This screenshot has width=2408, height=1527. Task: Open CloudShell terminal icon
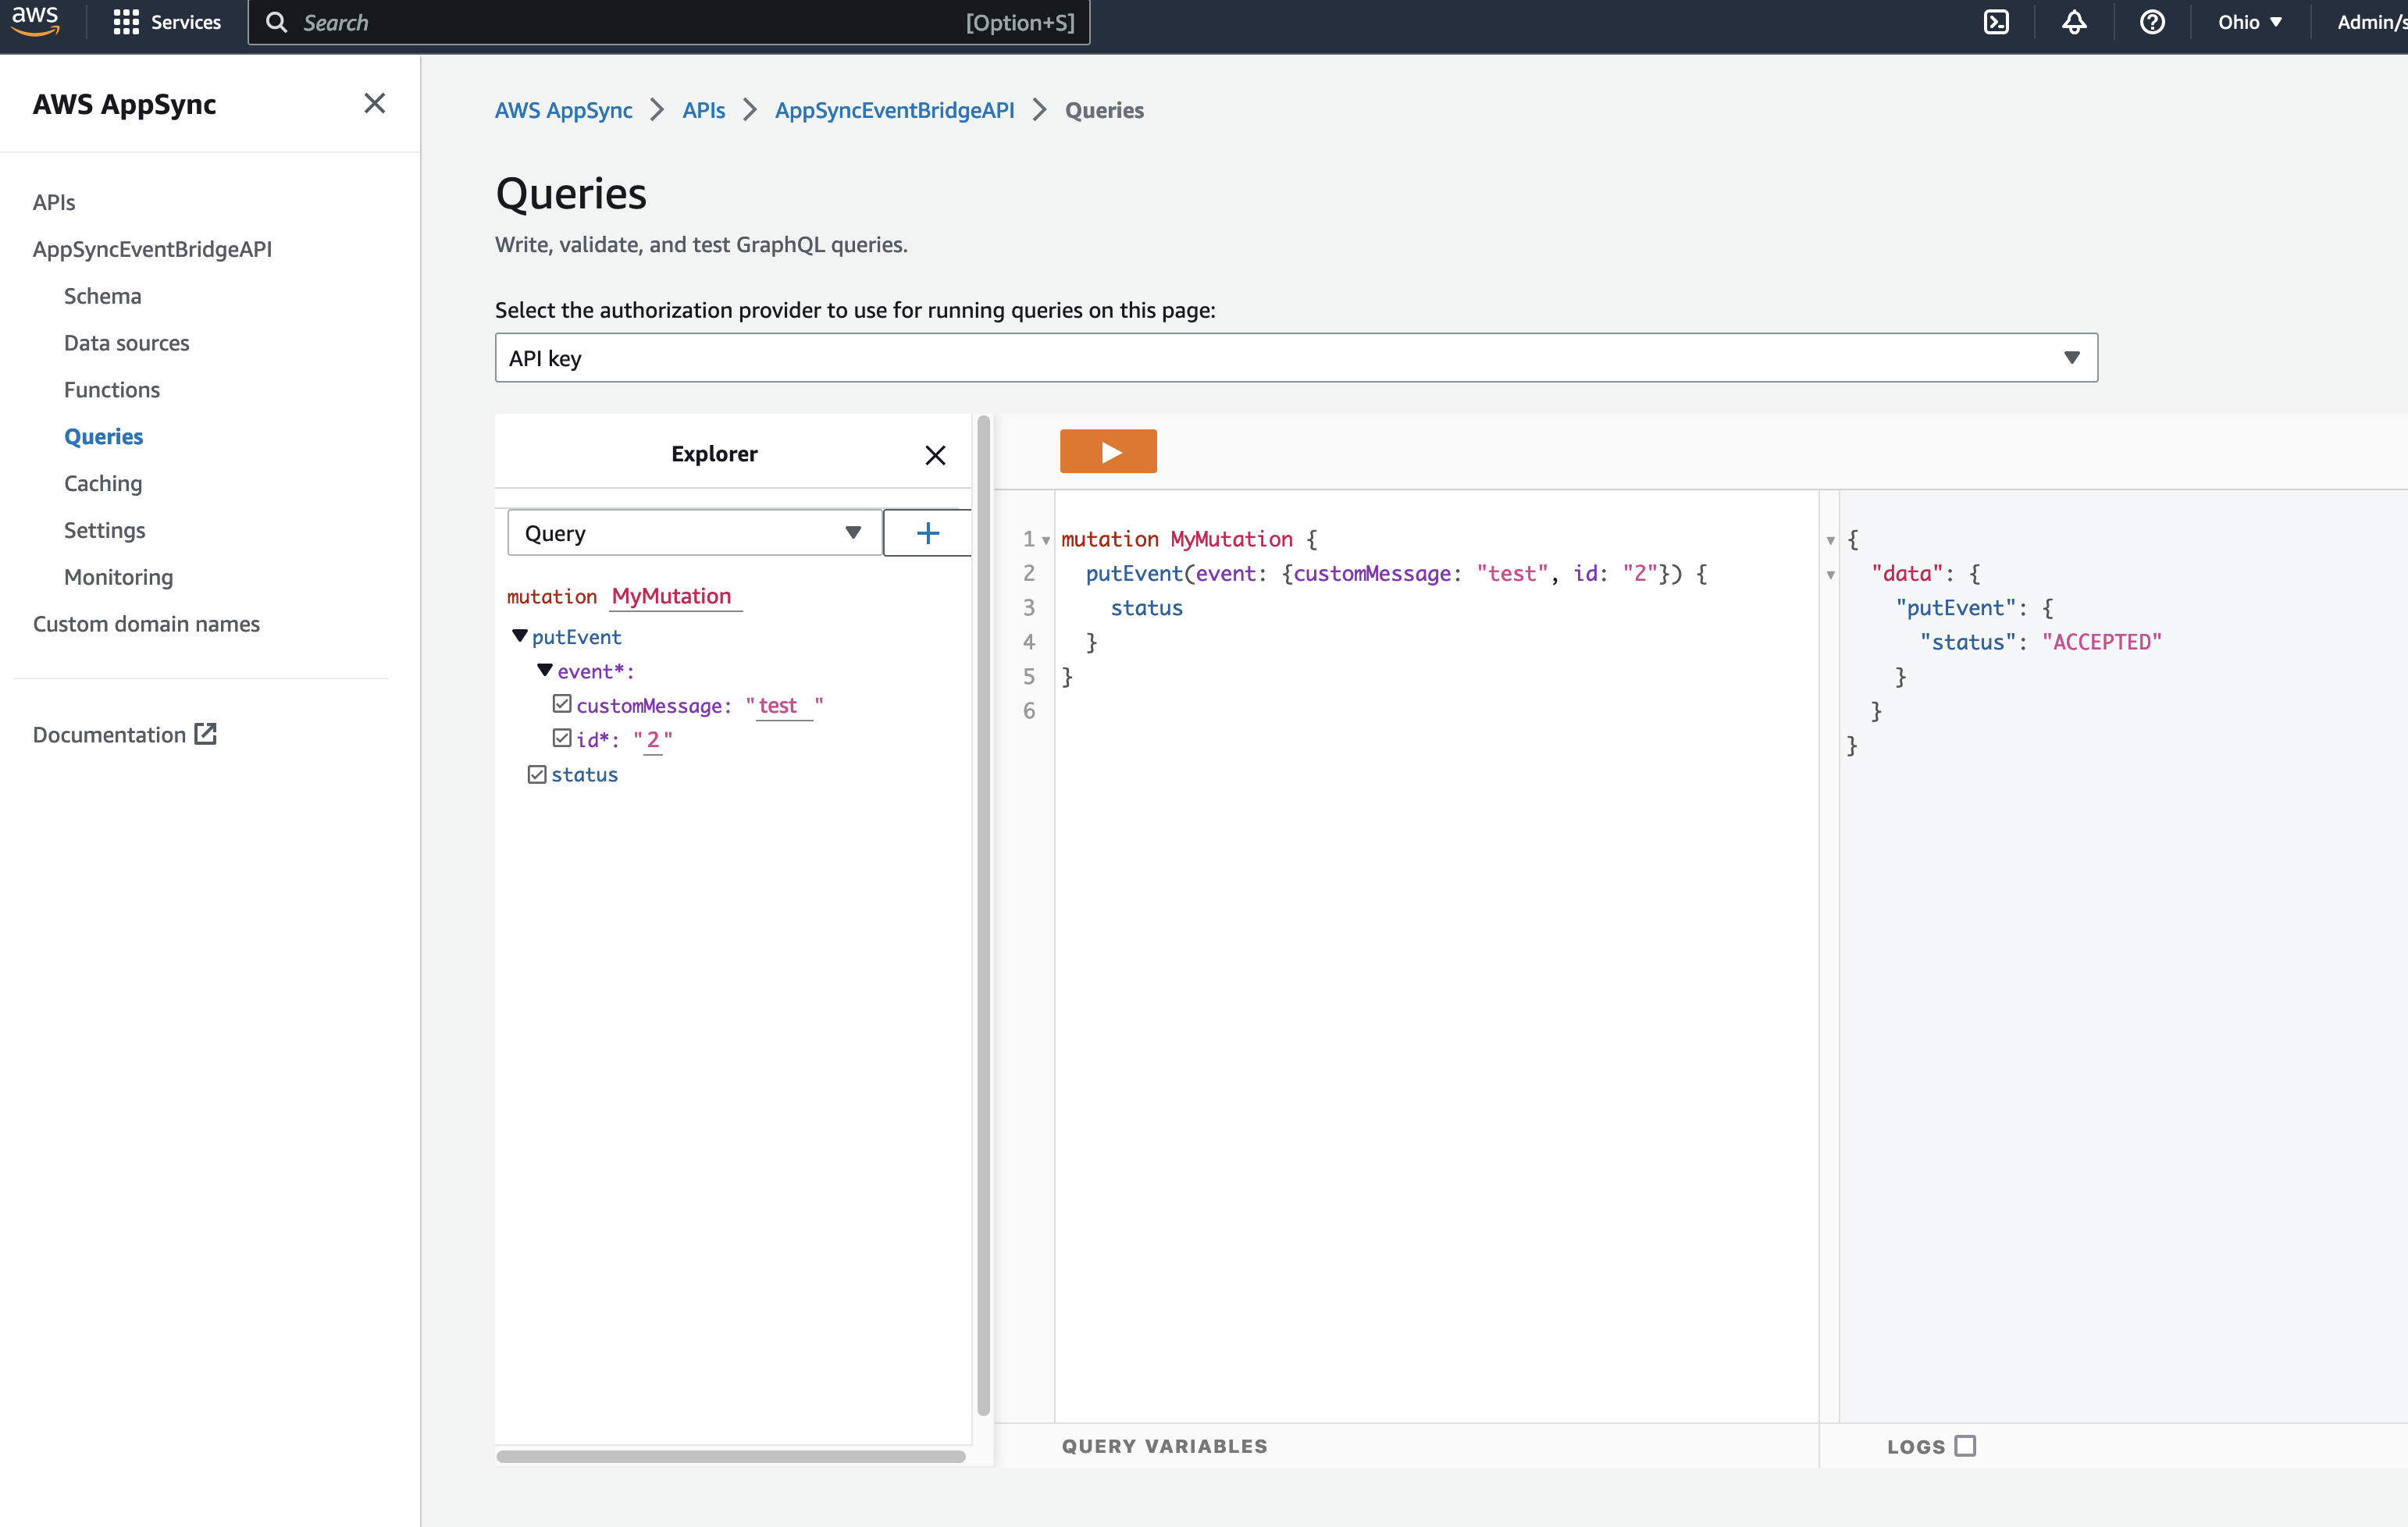click(x=1996, y=22)
